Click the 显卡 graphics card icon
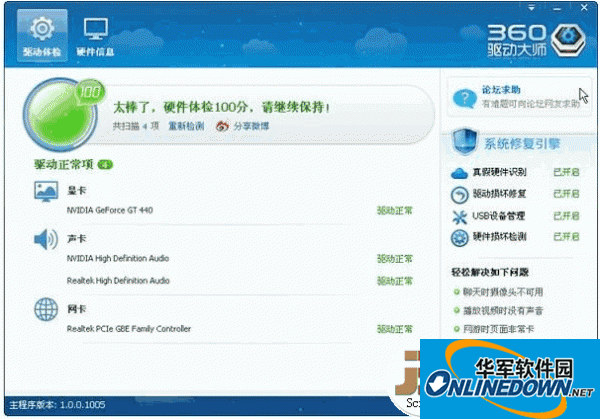 click(46, 191)
